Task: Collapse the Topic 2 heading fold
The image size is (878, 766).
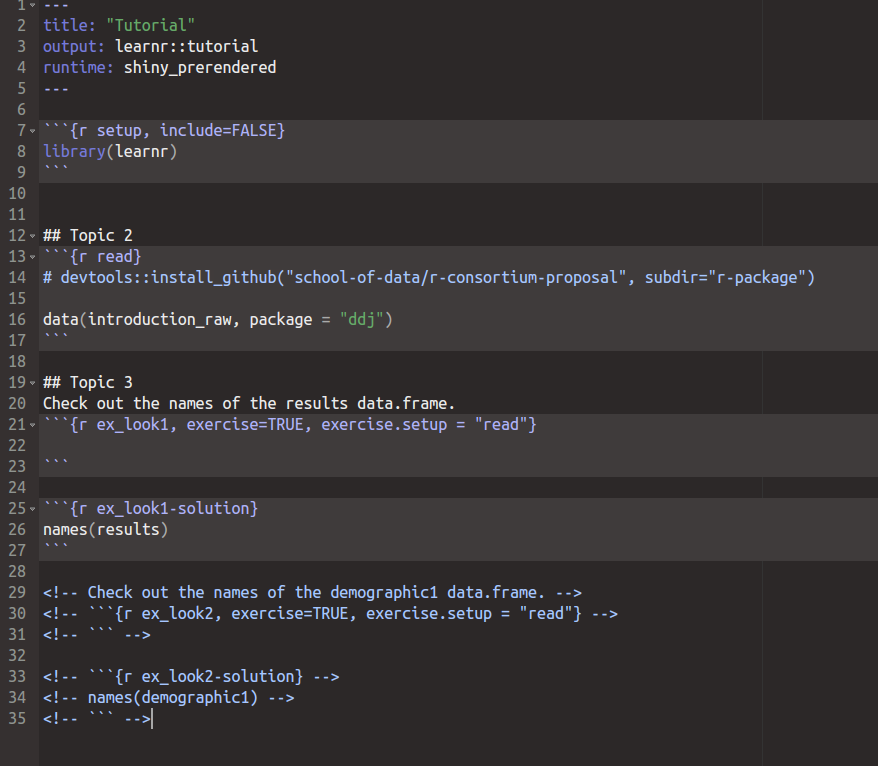Action: point(30,235)
